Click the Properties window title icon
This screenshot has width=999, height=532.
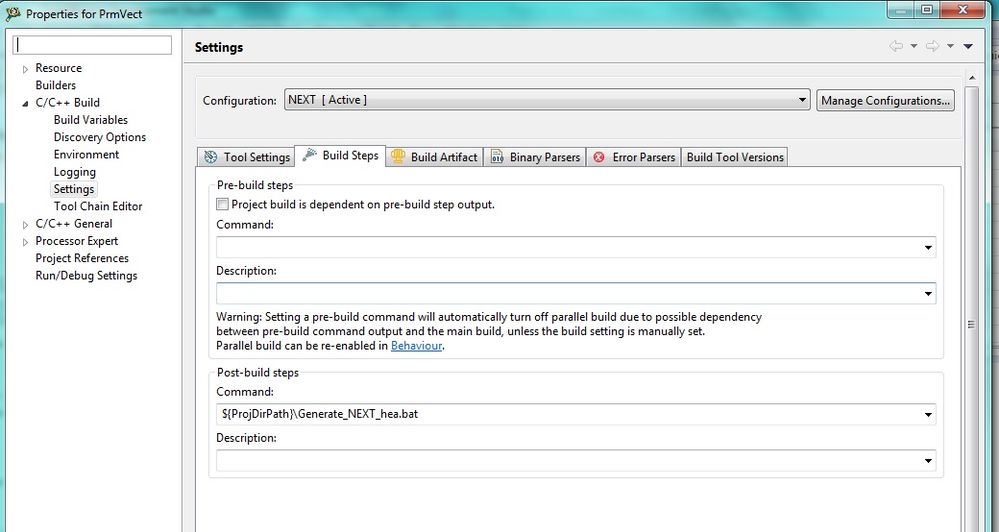pos(13,13)
